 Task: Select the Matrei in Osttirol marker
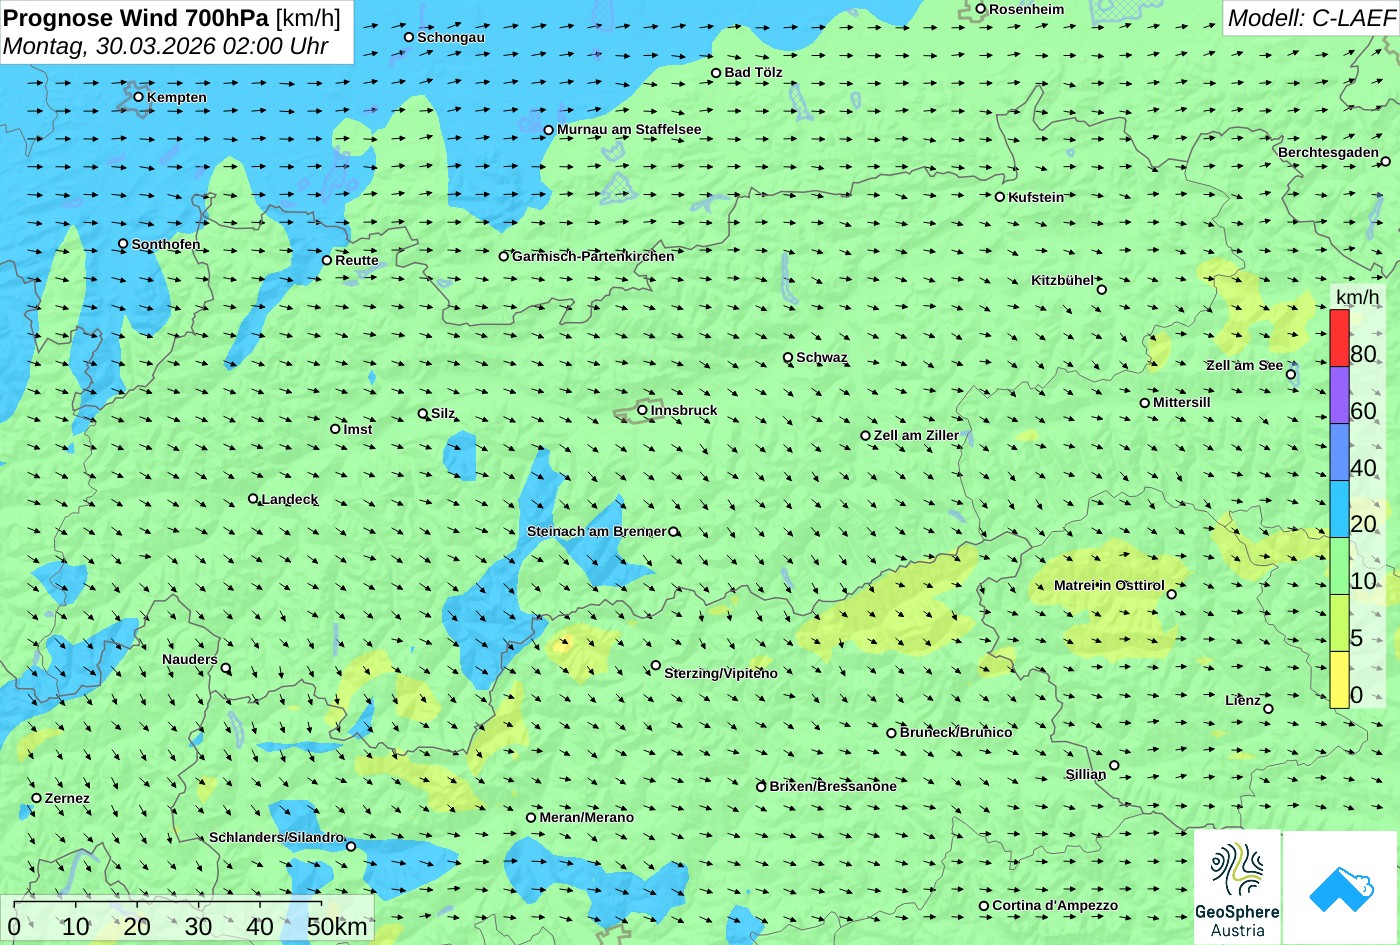[x=1172, y=594]
